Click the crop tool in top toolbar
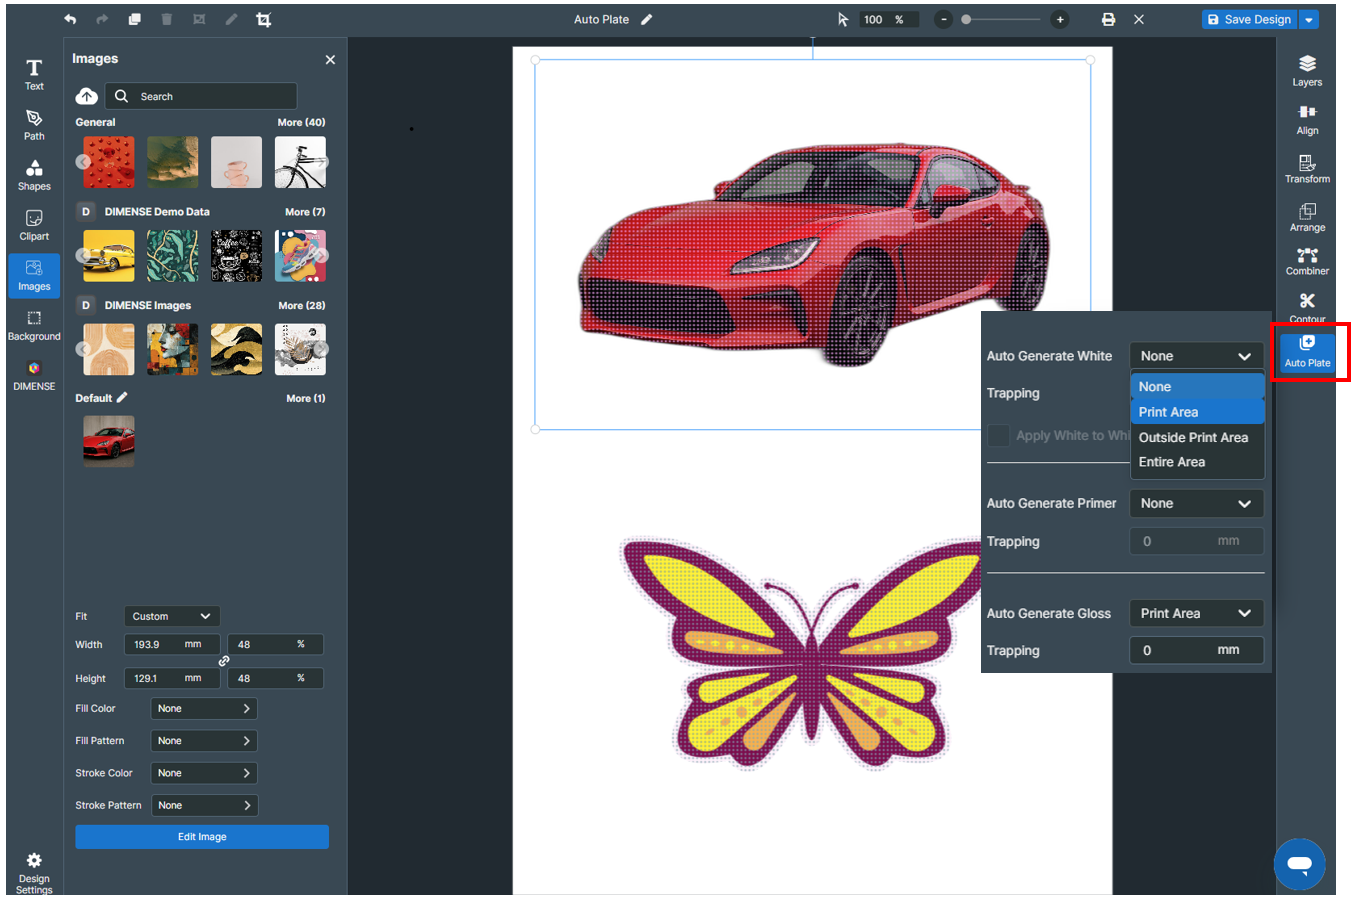Screen dimensions: 1358x900 [x=264, y=20]
